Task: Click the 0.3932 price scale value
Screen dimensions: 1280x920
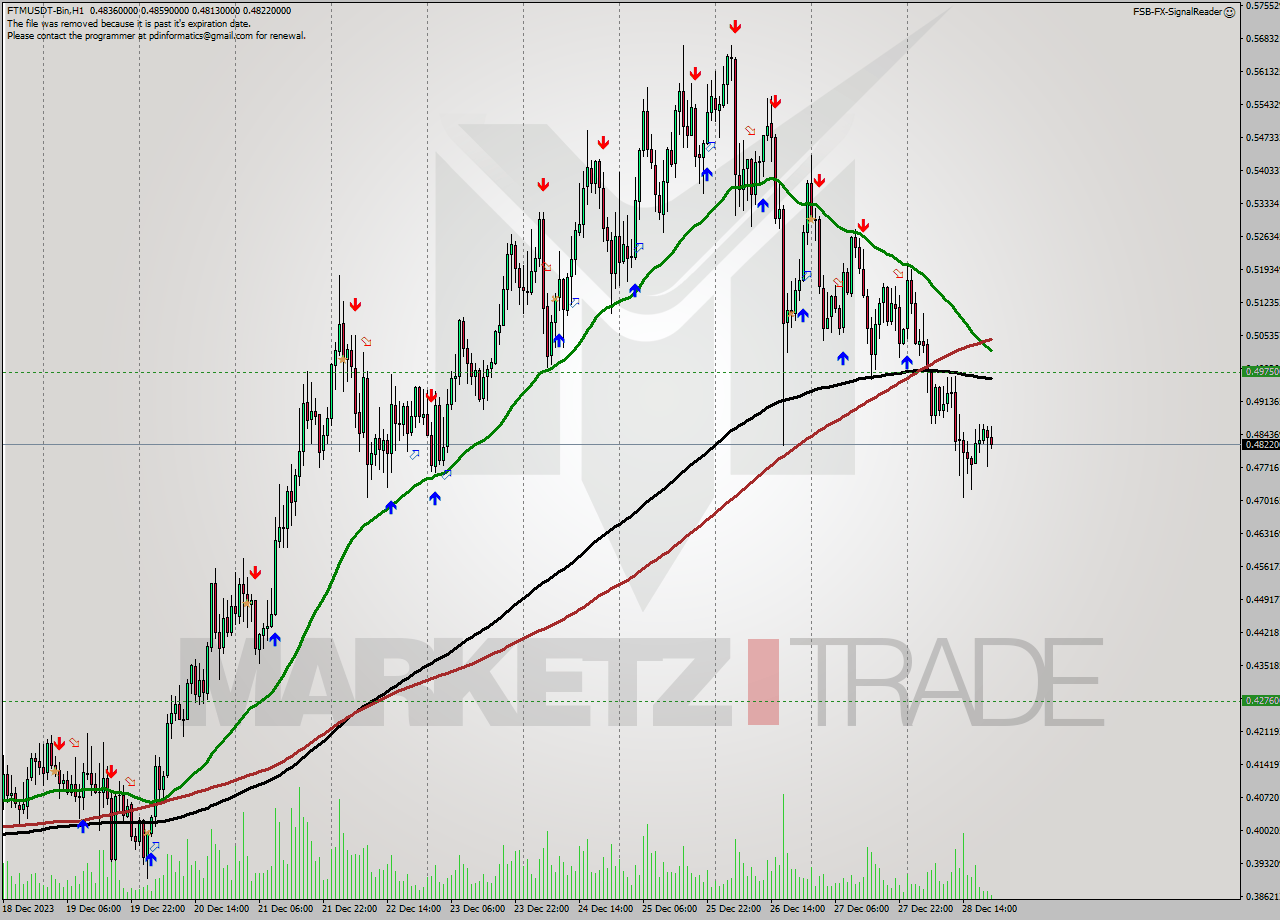Action: click(1262, 863)
